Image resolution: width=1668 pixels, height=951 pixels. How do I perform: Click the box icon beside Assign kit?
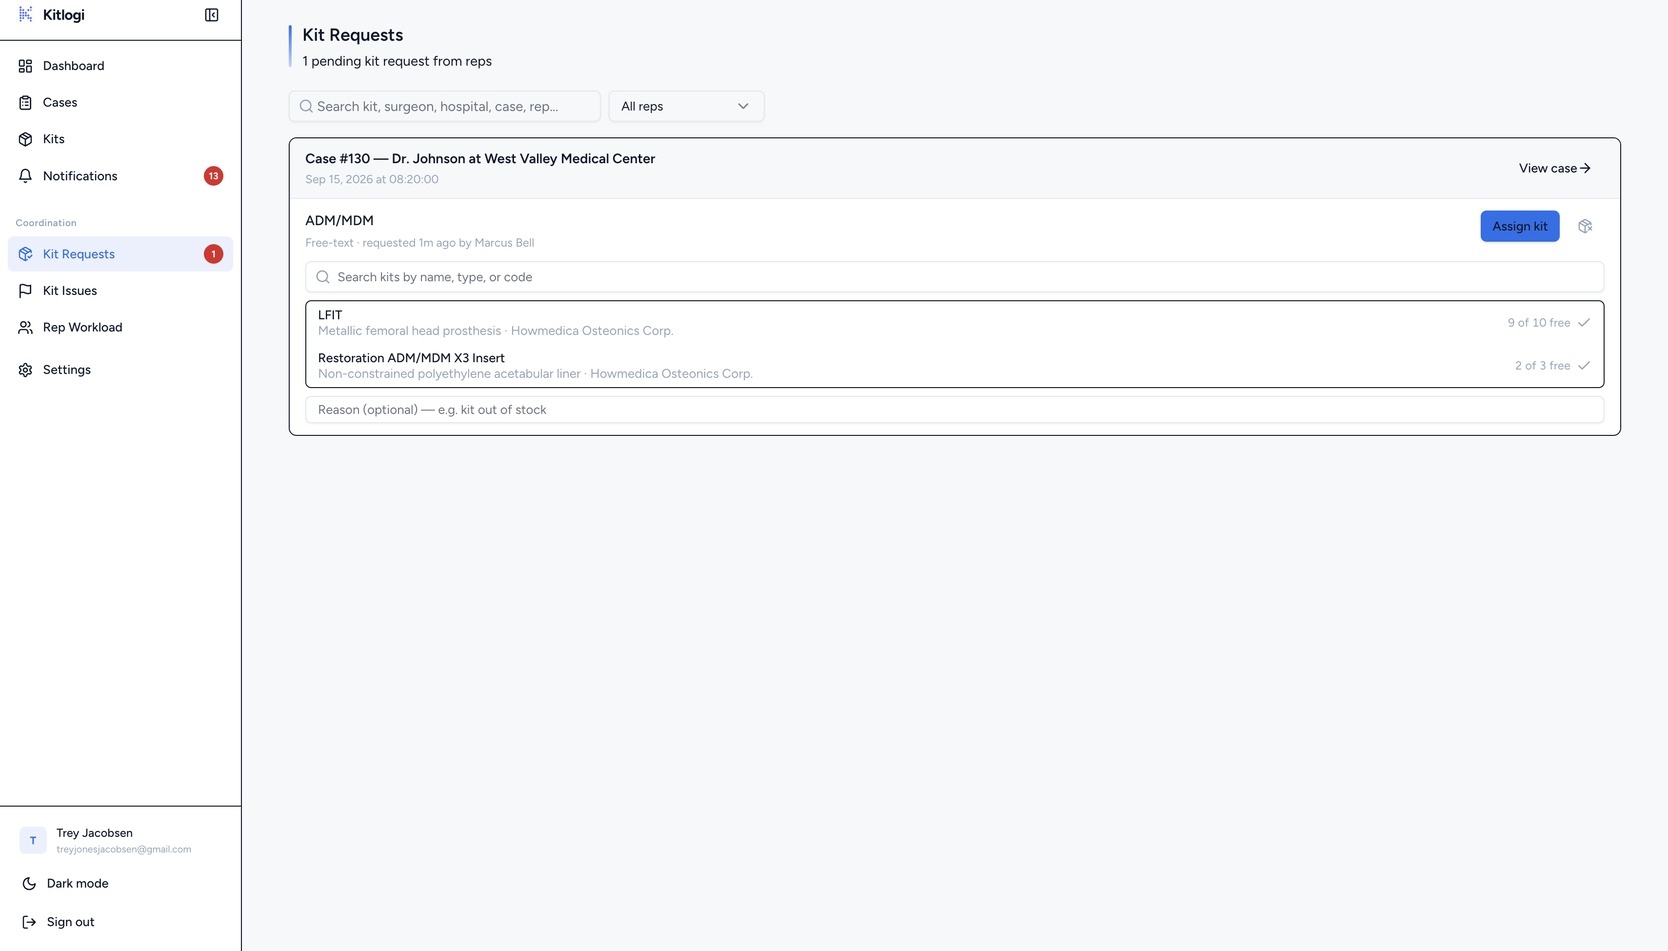[x=1585, y=226]
